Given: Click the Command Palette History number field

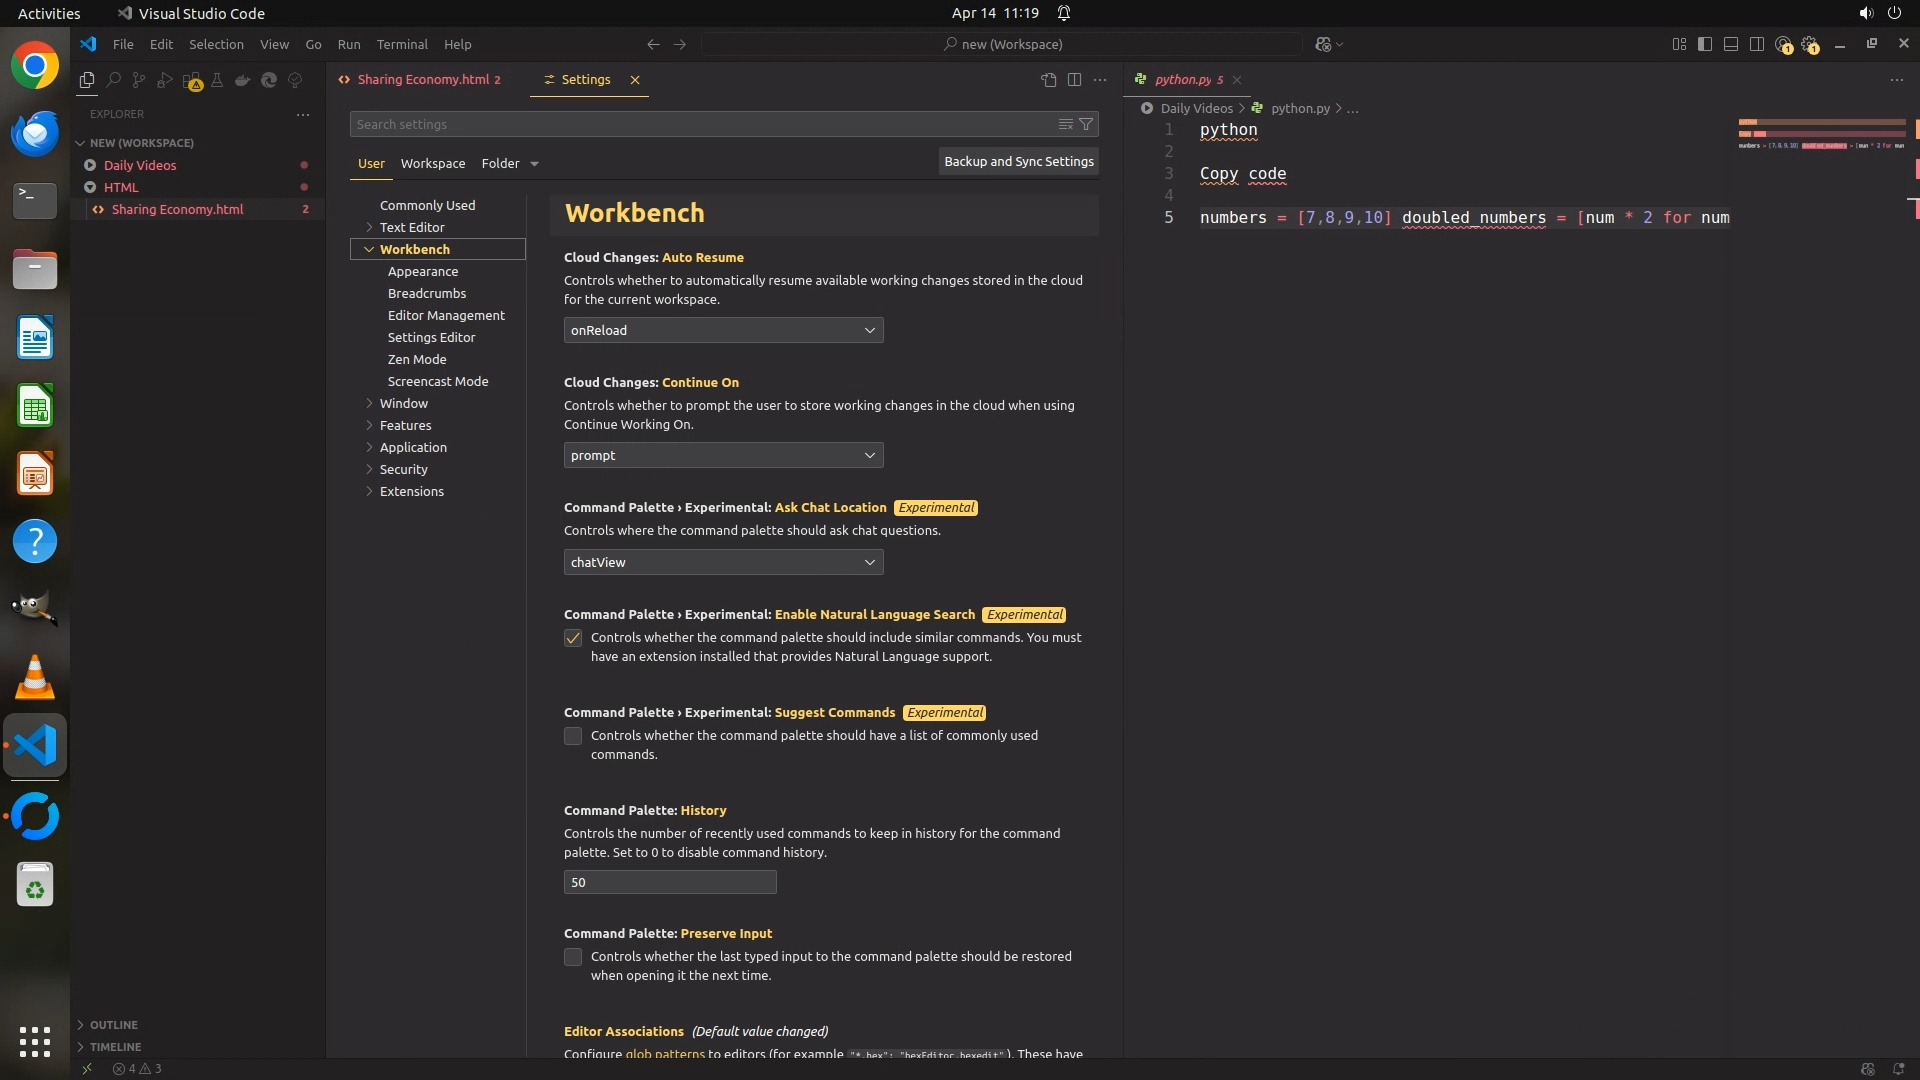Looking at the screenshot, I should coord(669,882).
